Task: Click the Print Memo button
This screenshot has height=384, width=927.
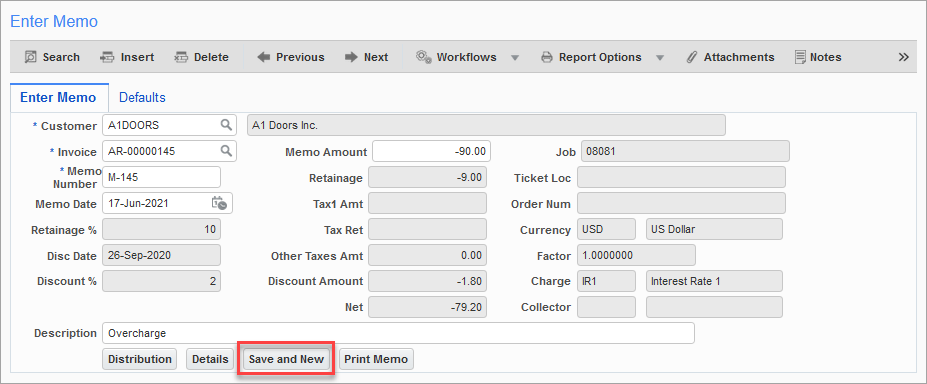Action: (376, 359)
